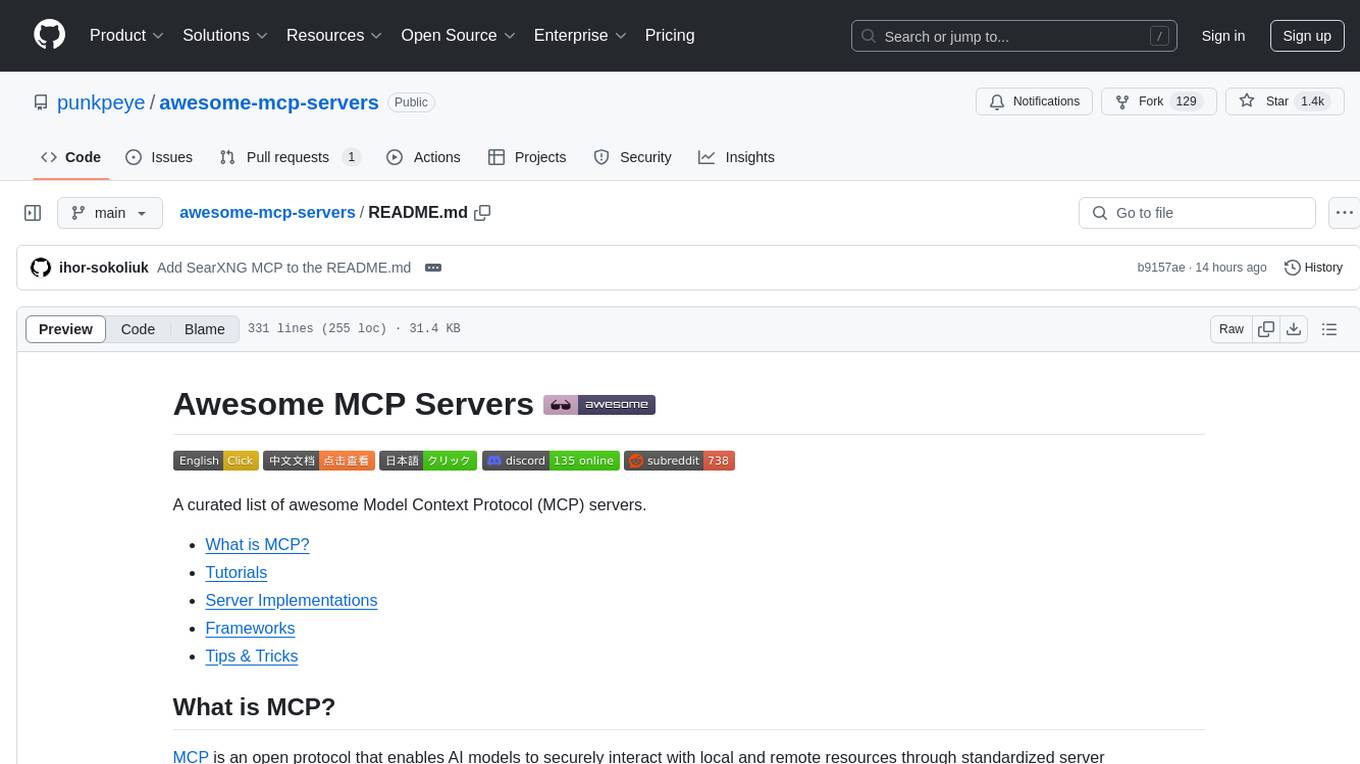Switch to the Code tab
The image size is (1360, 764).
point(71,157)
